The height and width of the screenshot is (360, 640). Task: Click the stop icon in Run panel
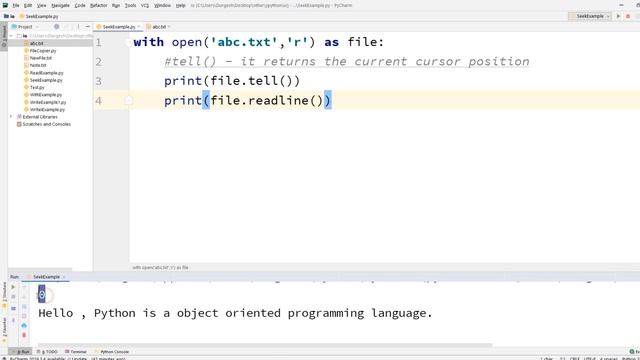pos(13,297)
